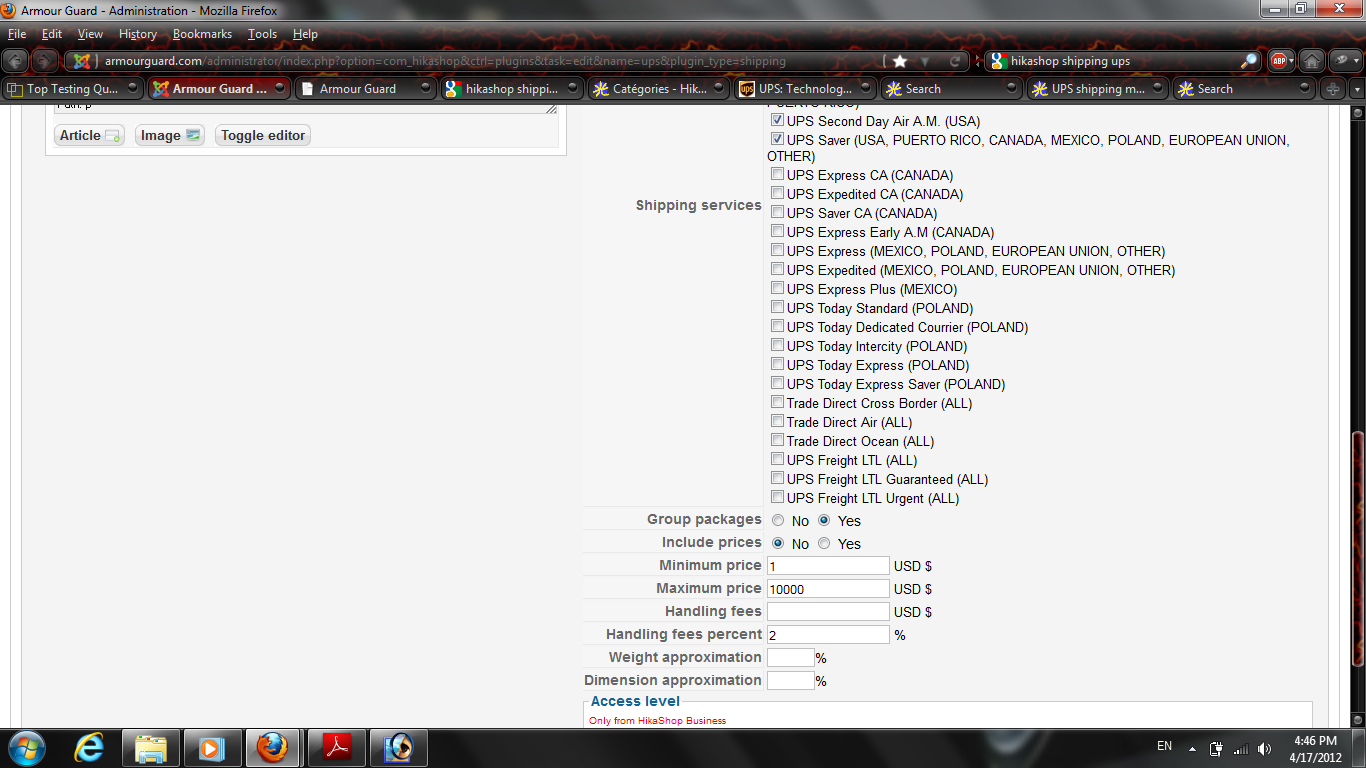1366x768 pixels.
Task: Enable UPS Expedited CA (CANADA)
Action: click(777, 194)
